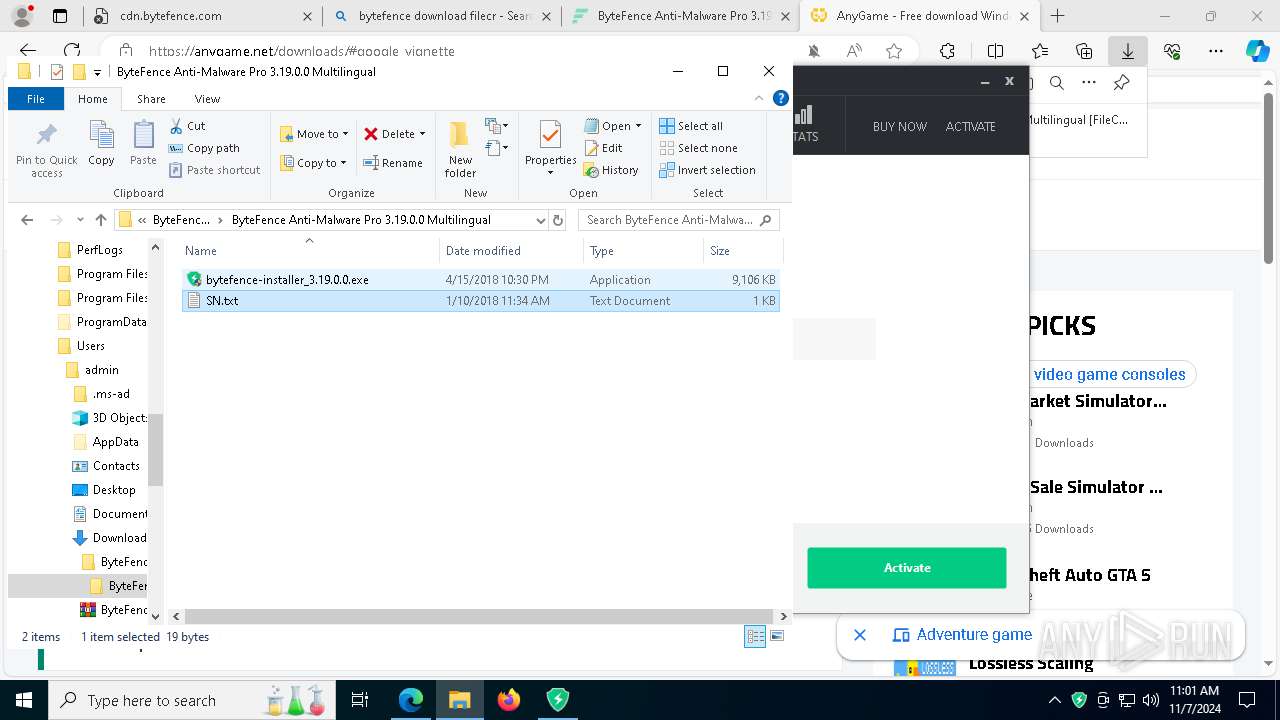
Task: Switch to Large icons view layout
Action: [777, 636]
